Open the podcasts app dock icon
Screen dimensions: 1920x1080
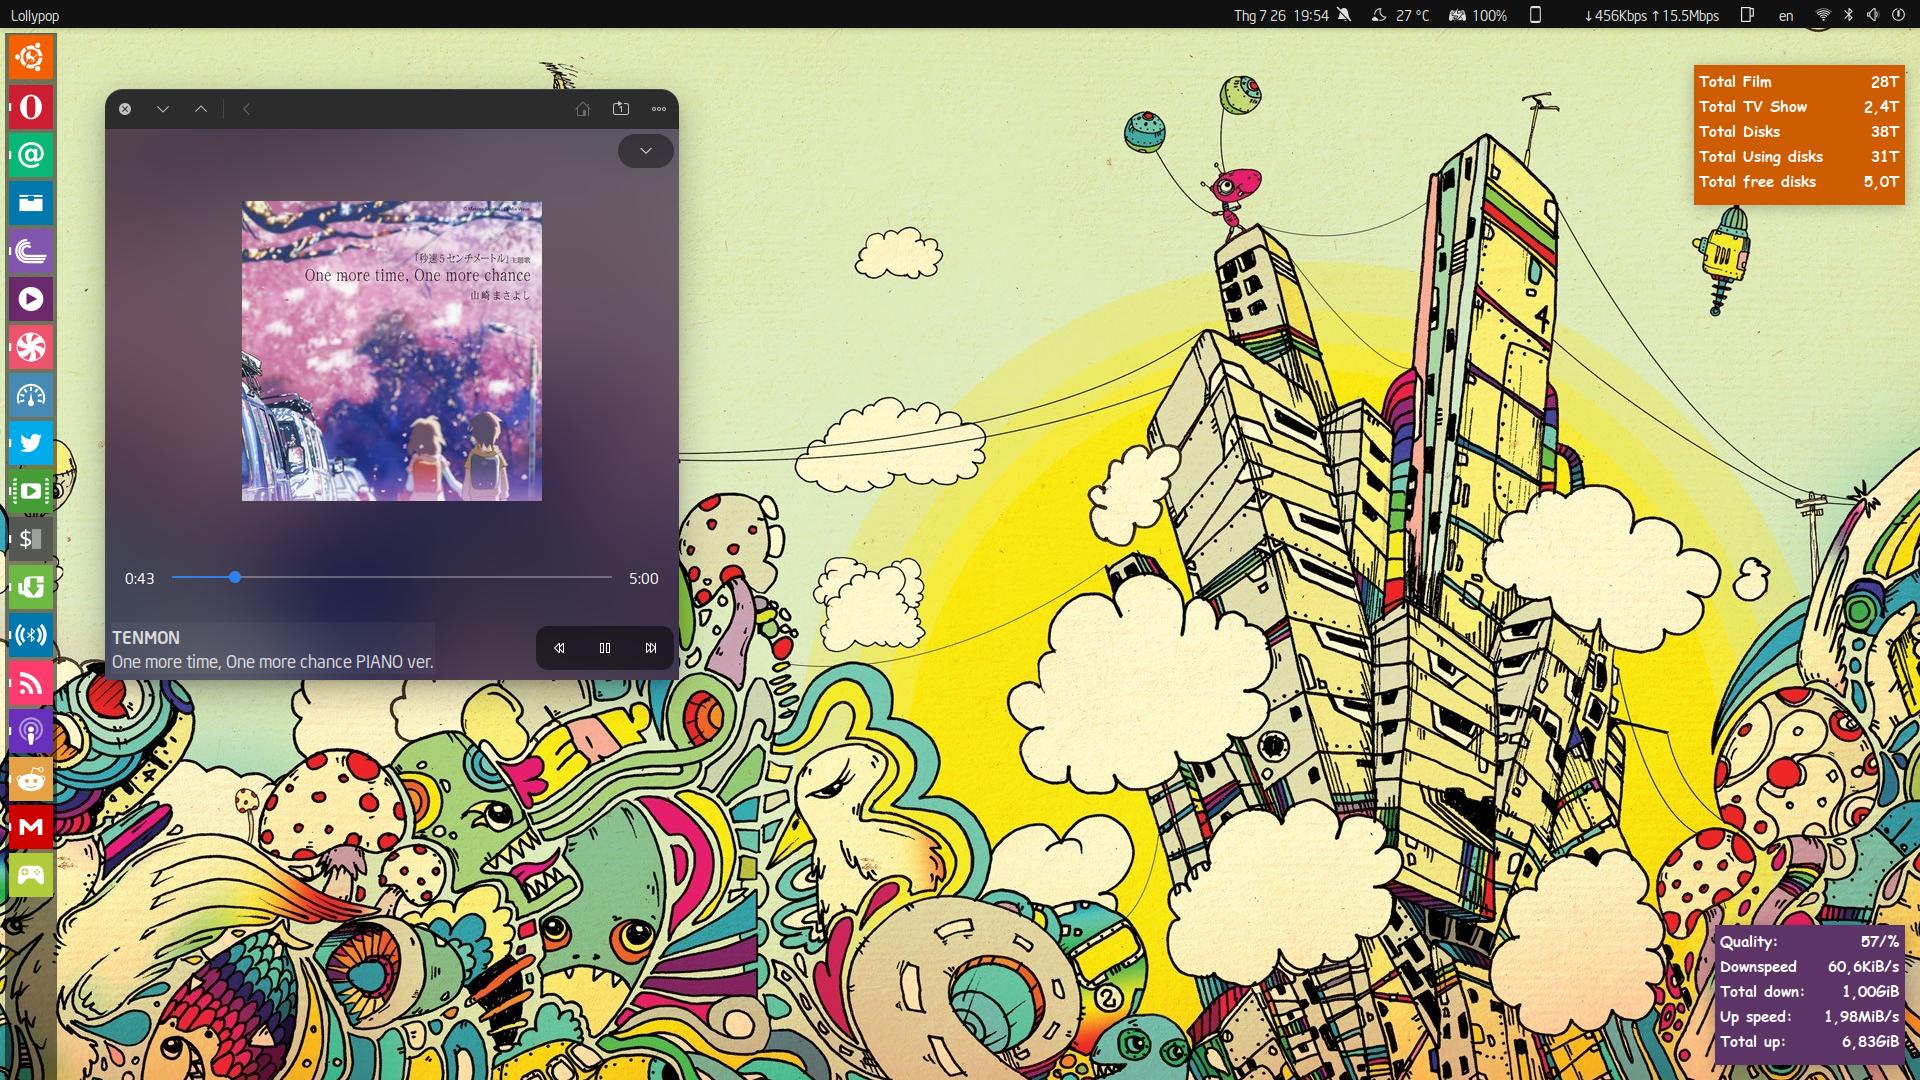coord(31,730)
